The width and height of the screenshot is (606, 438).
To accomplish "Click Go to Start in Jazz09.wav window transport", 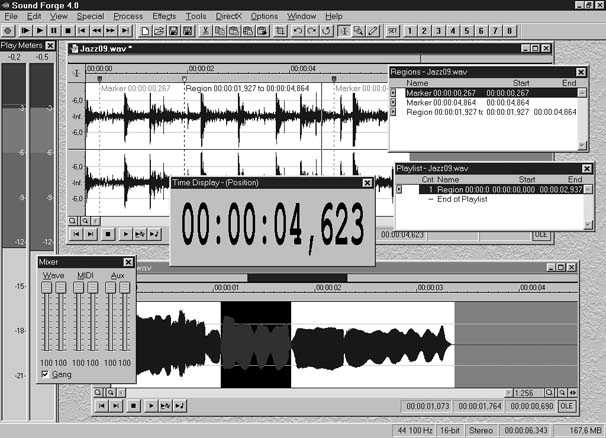I will point(76,234).
